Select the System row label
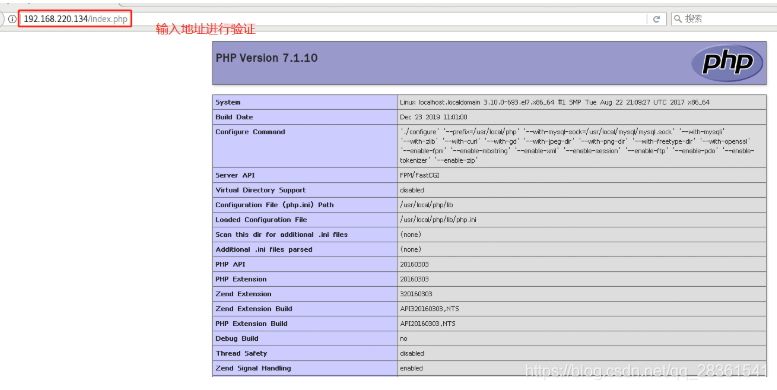 tap(228, 102)
